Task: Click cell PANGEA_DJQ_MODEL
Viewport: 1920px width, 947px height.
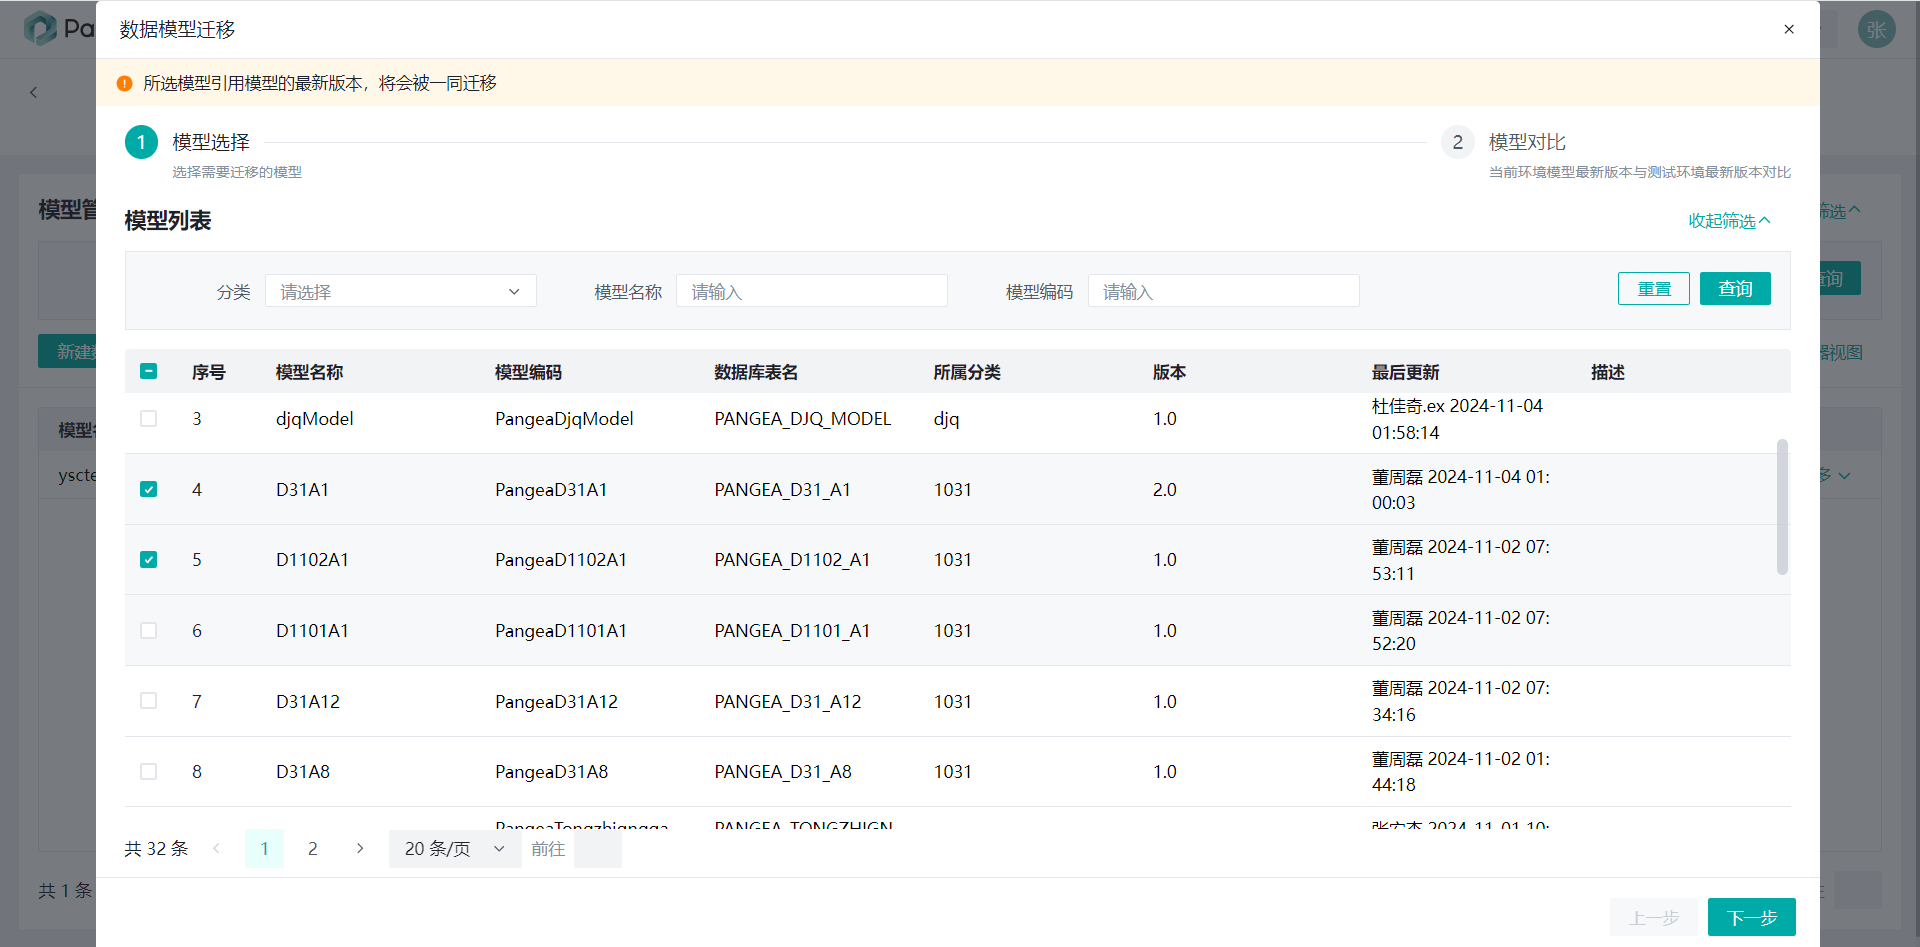Action: (x=802, y=418)
